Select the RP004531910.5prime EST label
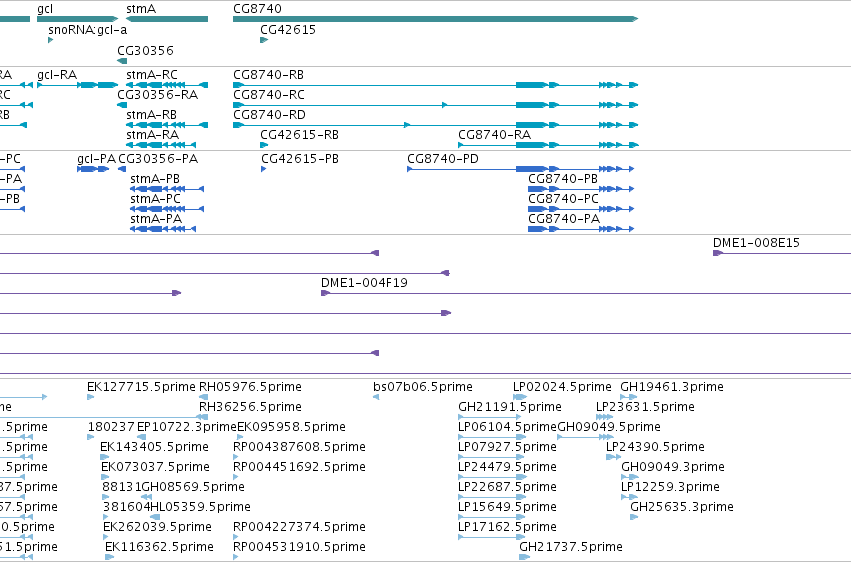Viewport: 851px width, 562px height. (x=299, y=547)
